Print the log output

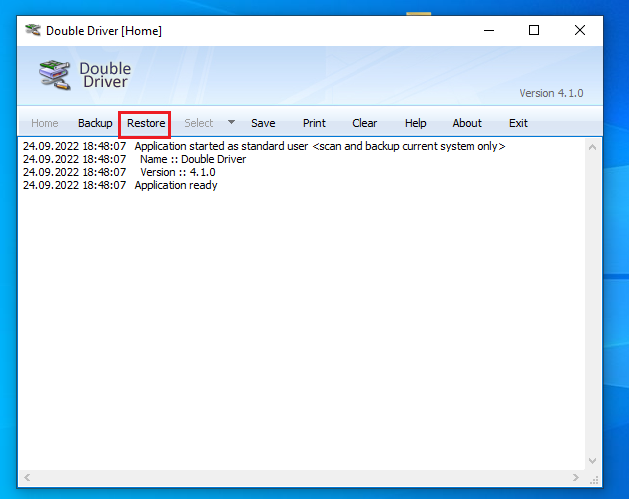(x=314, y=123)
